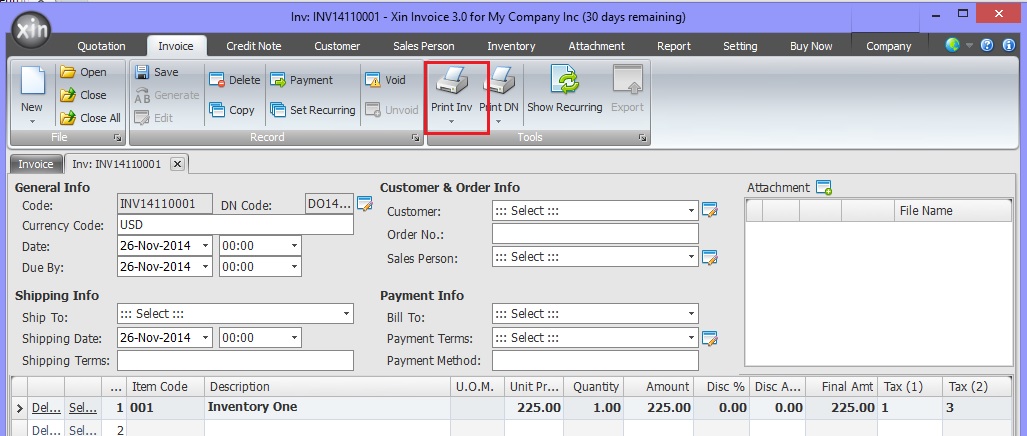Open the Sales Person edit icon
Image resolution: width=1027 pixels, height=436 pixels.
pyautogui.click(x=710, y=257)
